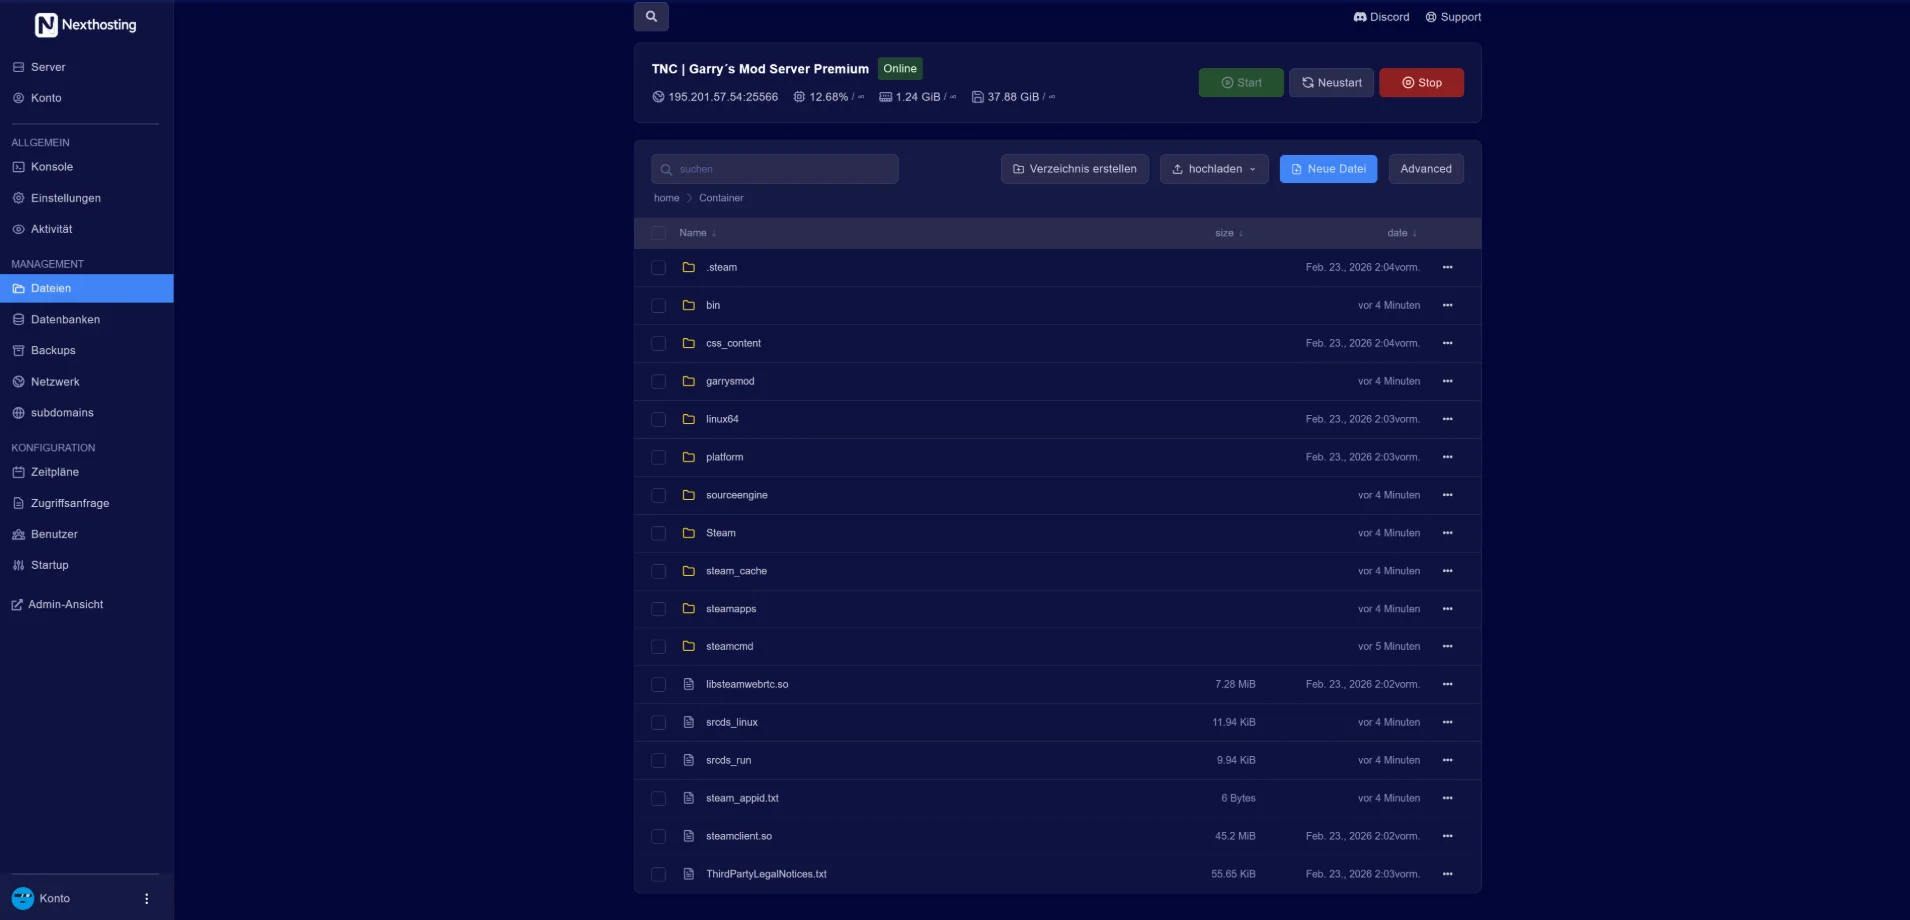Open actions menu for steamclient.so
This screenshot has height=920, width=1910.
[1447, 837]
